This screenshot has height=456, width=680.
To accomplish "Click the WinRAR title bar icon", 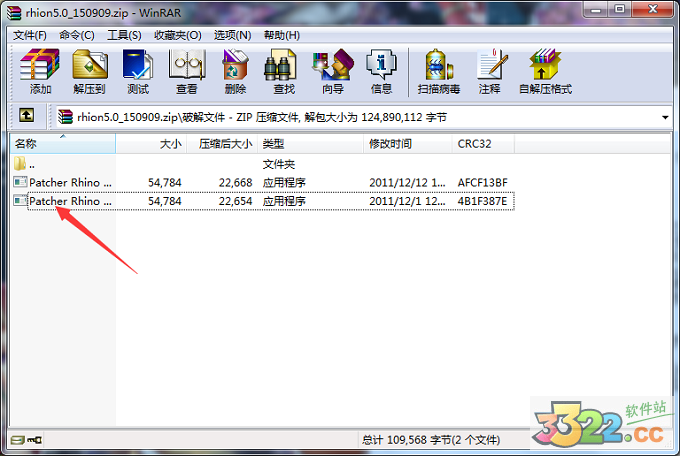I will [x=13, y=13].
